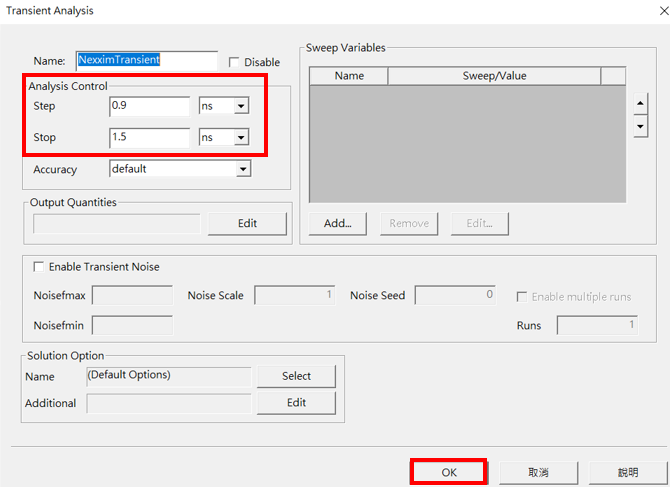This screenshot has height=487, width=670.
Task: Click the Noisefmax input field
Action: pos(132,295)
